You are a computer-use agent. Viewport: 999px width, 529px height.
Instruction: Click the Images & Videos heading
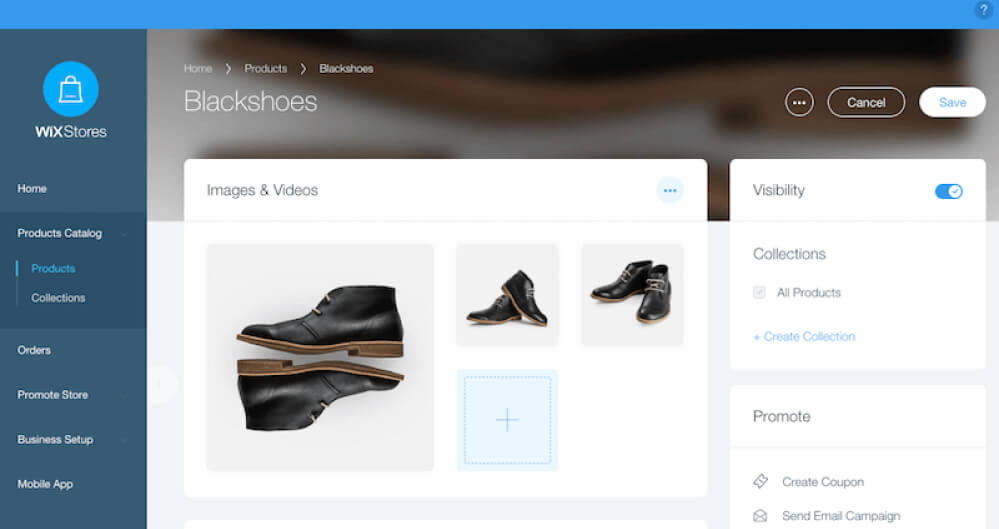(262, 190)
